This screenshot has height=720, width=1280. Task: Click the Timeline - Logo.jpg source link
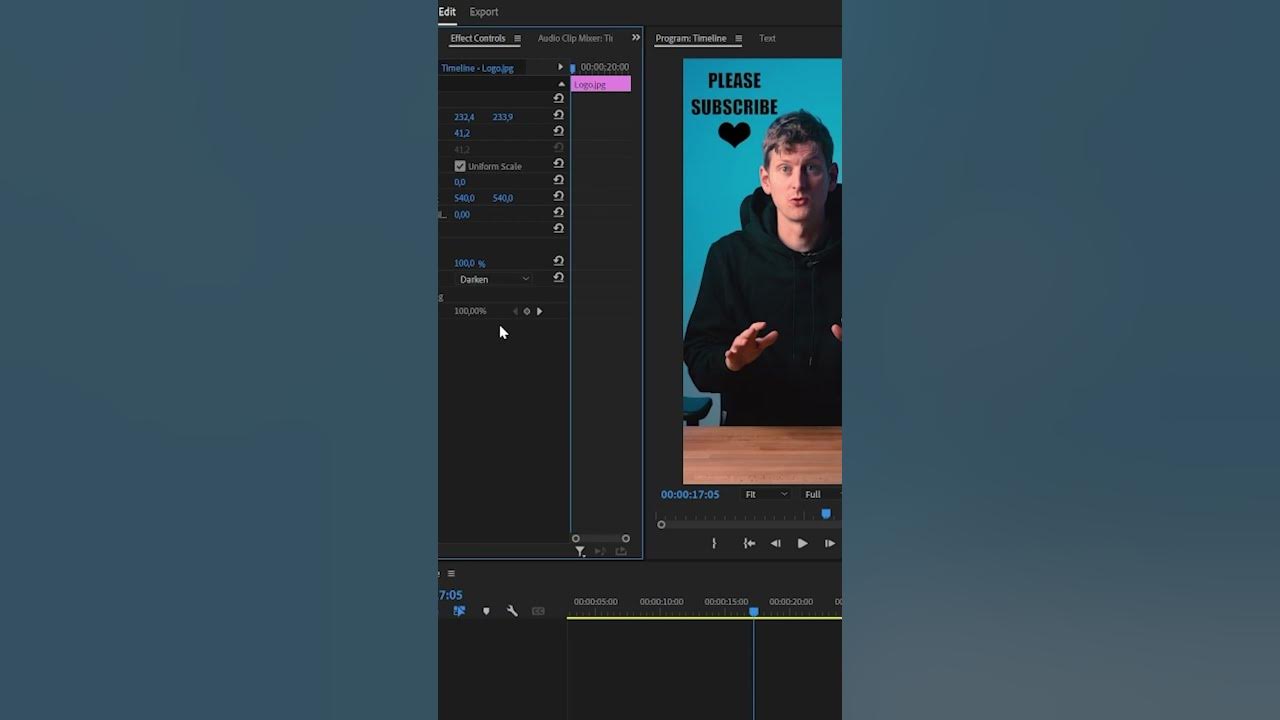coord(478,68)
